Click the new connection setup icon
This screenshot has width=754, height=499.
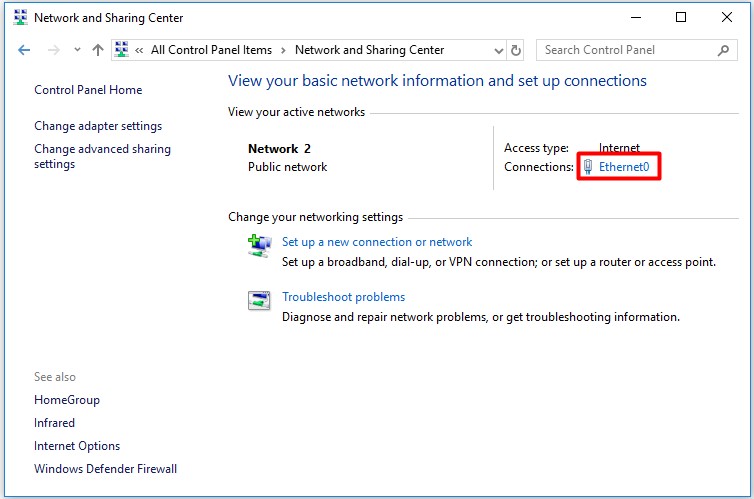(x=259, y=246)
